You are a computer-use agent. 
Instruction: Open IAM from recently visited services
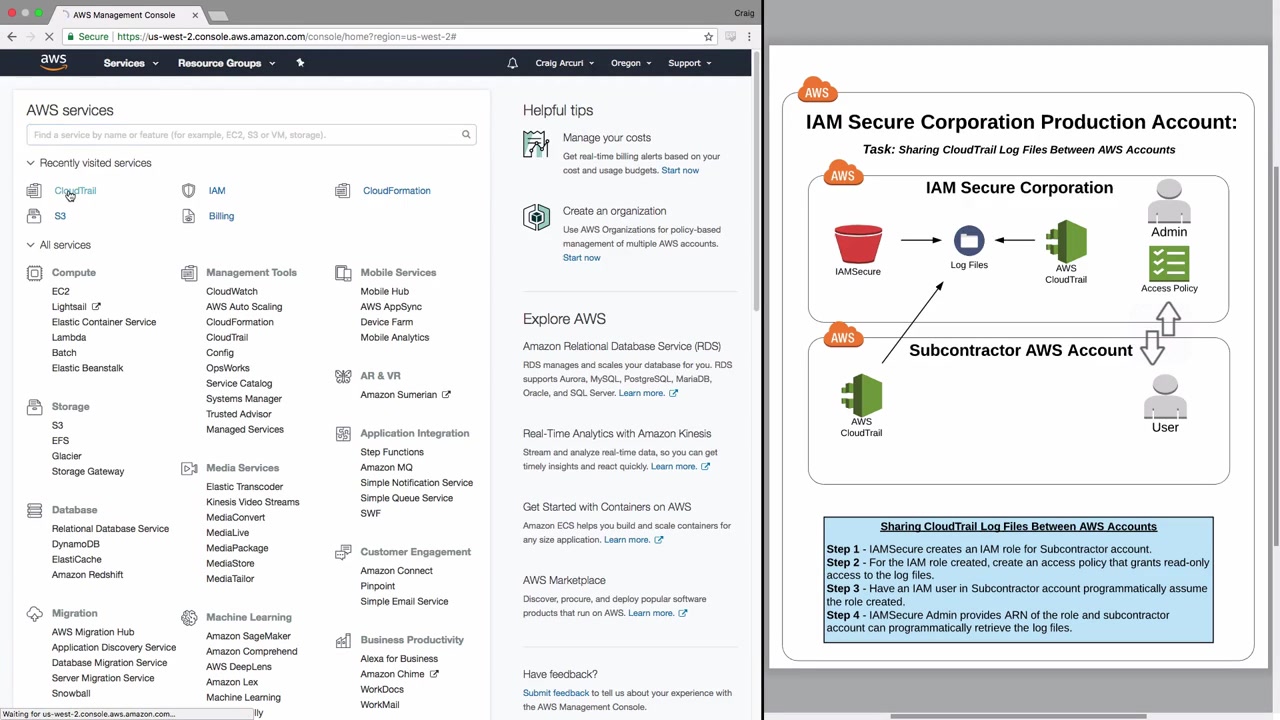coord(217,191)
